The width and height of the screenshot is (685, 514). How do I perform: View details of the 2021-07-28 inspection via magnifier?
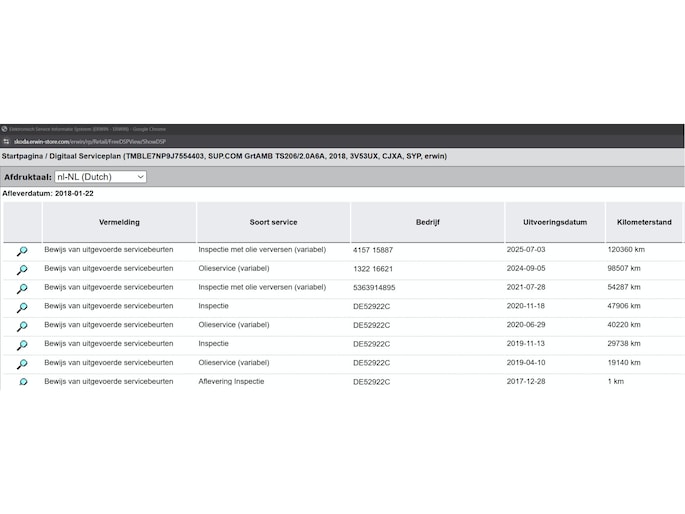[22, 289]
